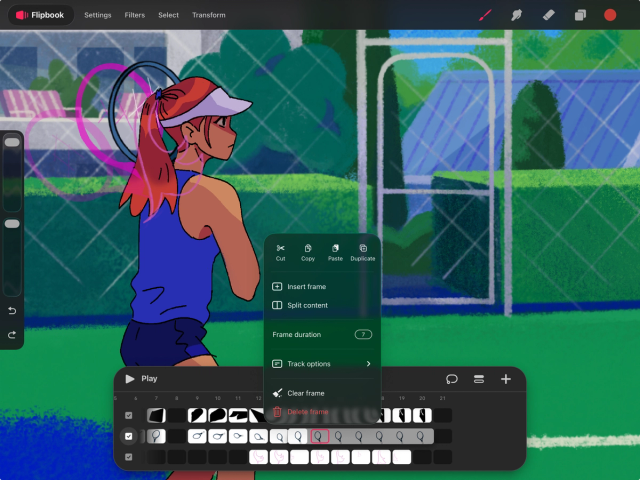Screen dimensions: 640x480
Task: Jump to frame 8 on timeline ruler
Action: click(x=176, y=398)
